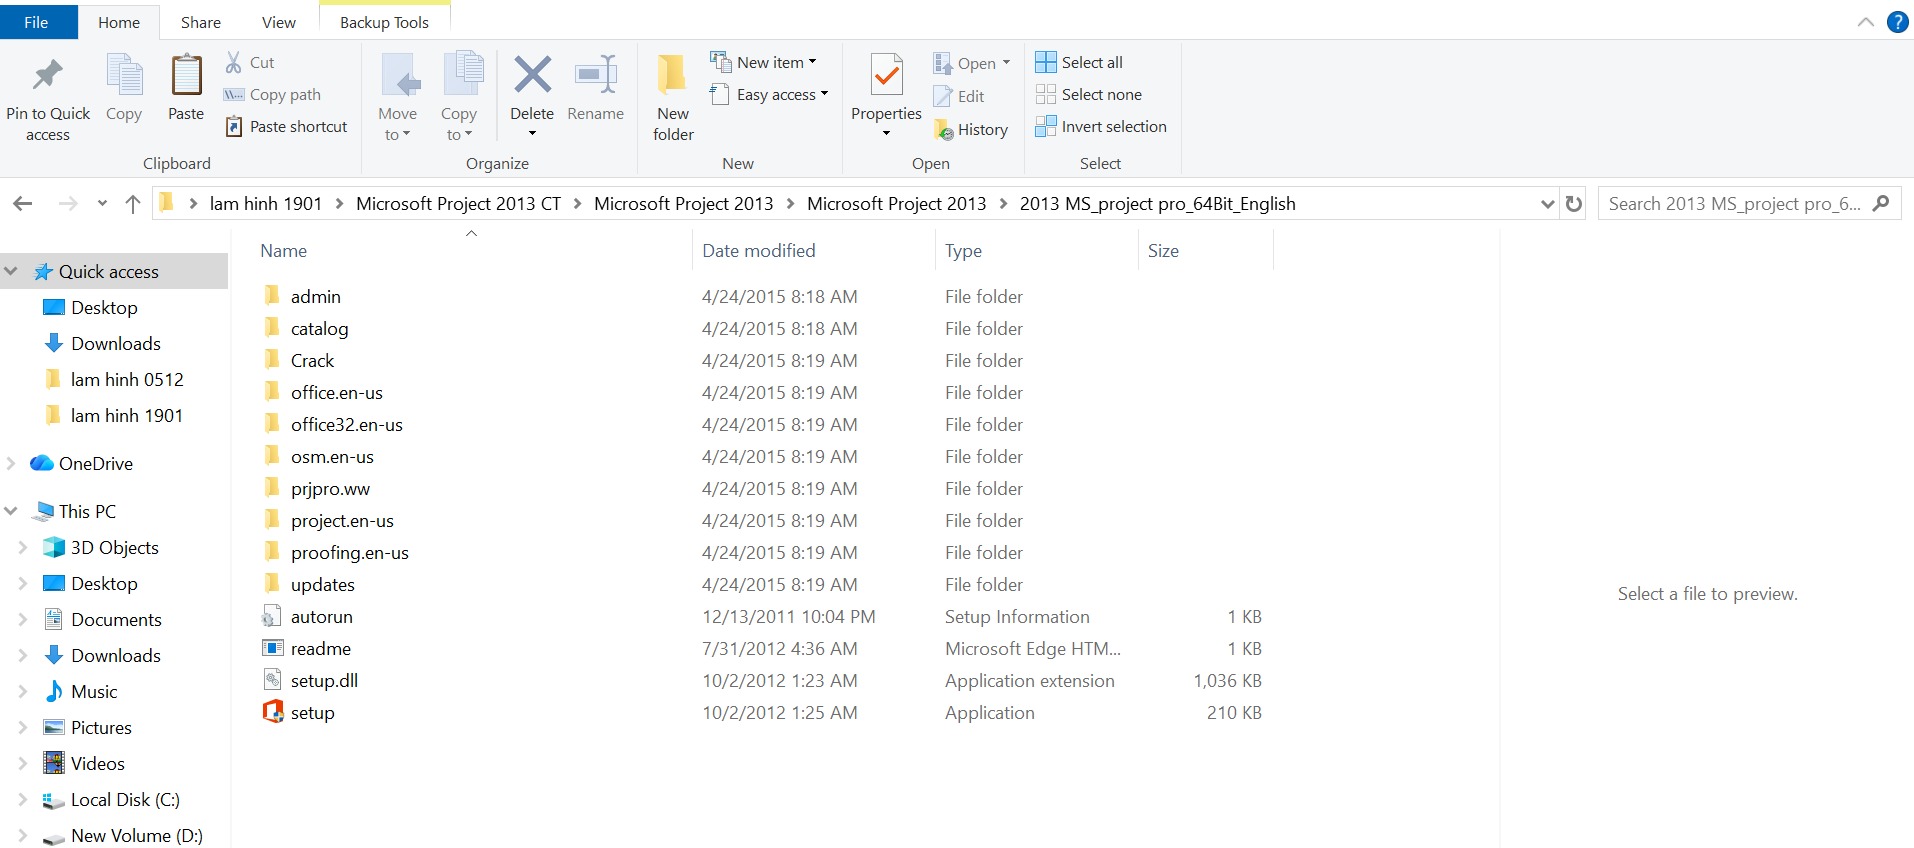Click the search box for this folder
The width and height of the screenshot is (1914, 848).
[x=1734, y=204]
